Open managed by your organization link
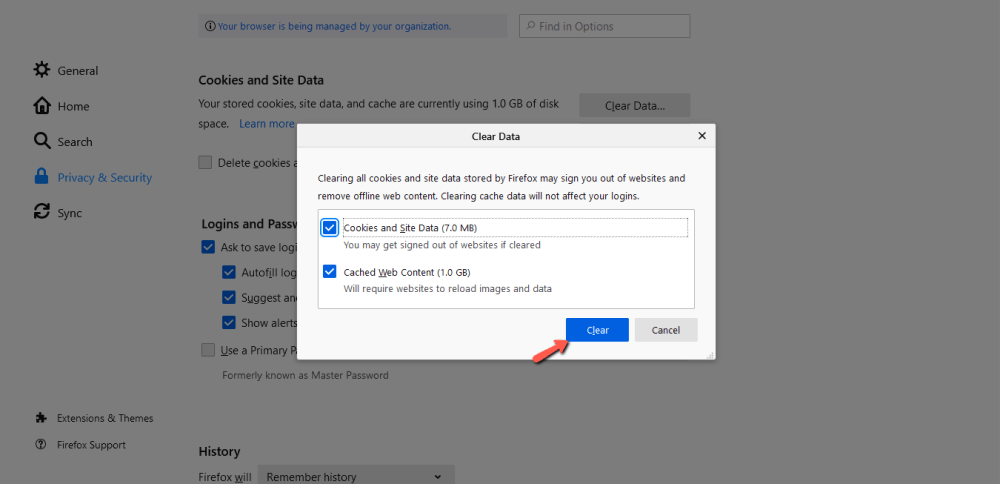The height and width of the screenshot is (484, 1000). click(334, 27)
